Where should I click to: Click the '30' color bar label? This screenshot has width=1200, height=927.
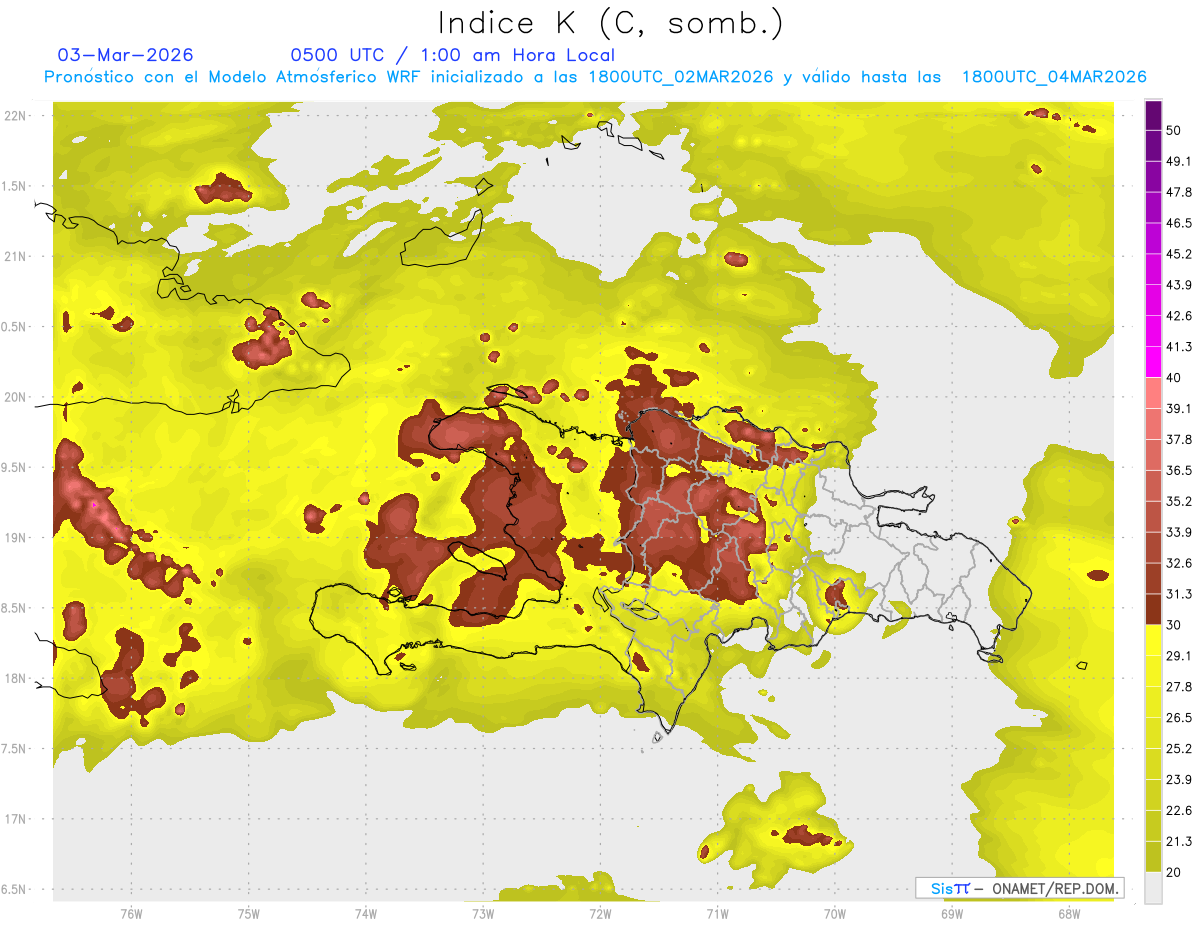click(x=1174, y=625)
